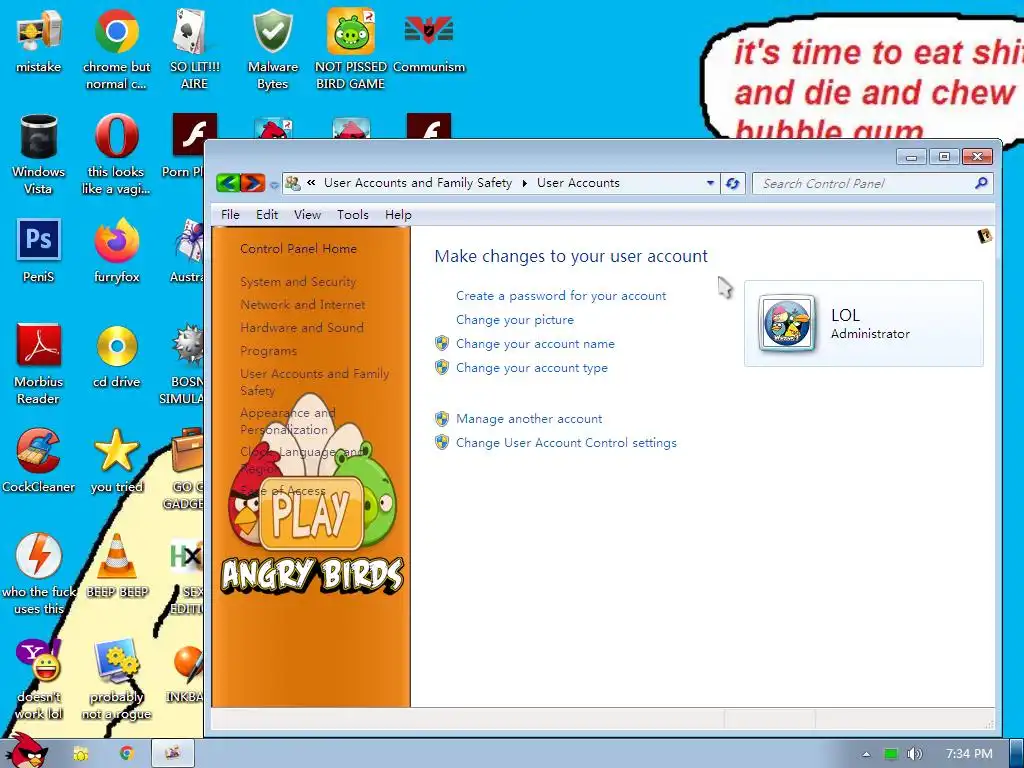Expand the address bar history dropdown
This screenshot has width=1024, height=768.
coord(710,184)
